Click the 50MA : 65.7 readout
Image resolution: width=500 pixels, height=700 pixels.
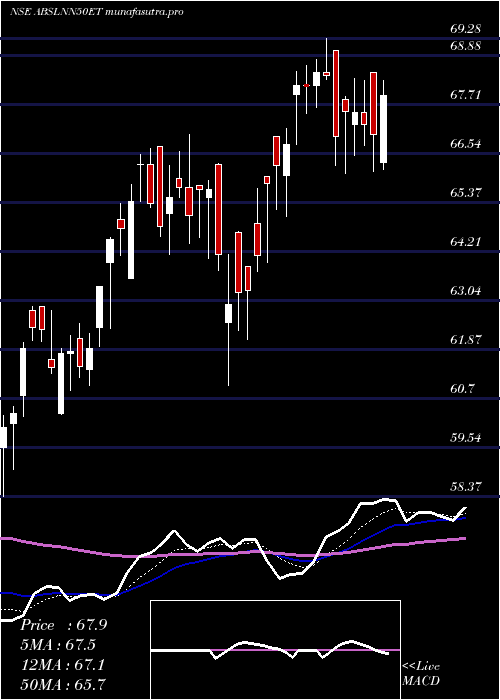(x=63, y=685)
